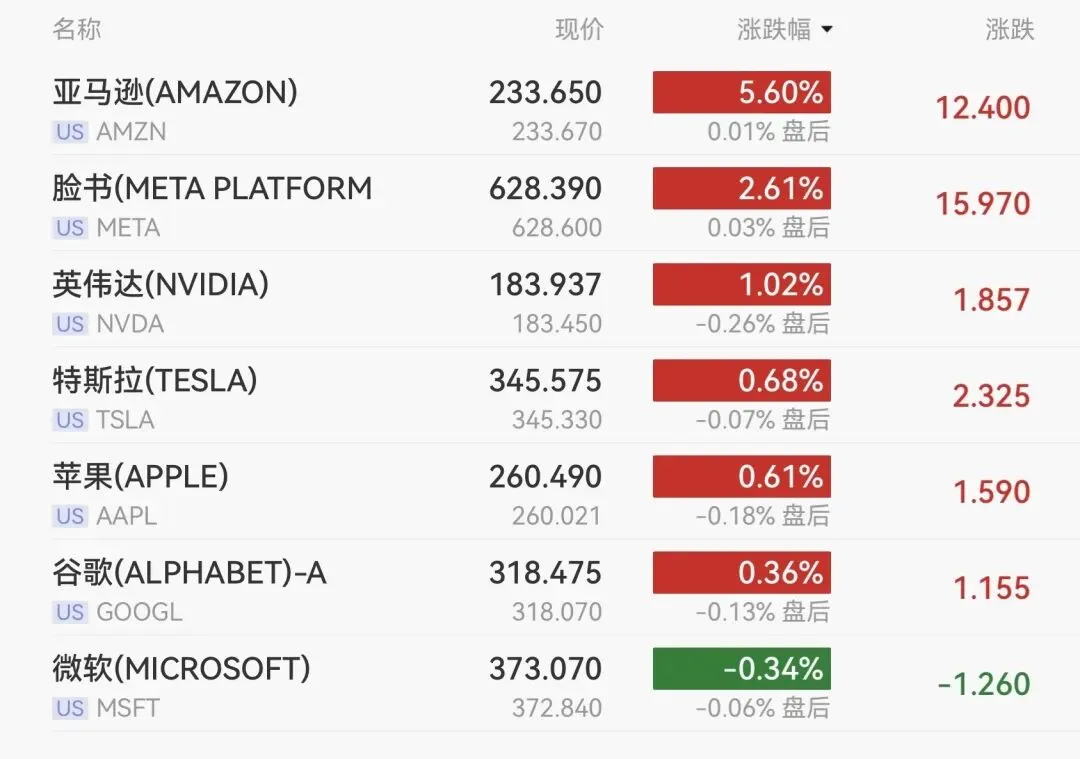Click the sort arrow next to 涨跌幅
The width and height of the screenshot is (1080, 759).
pos(827,31)
